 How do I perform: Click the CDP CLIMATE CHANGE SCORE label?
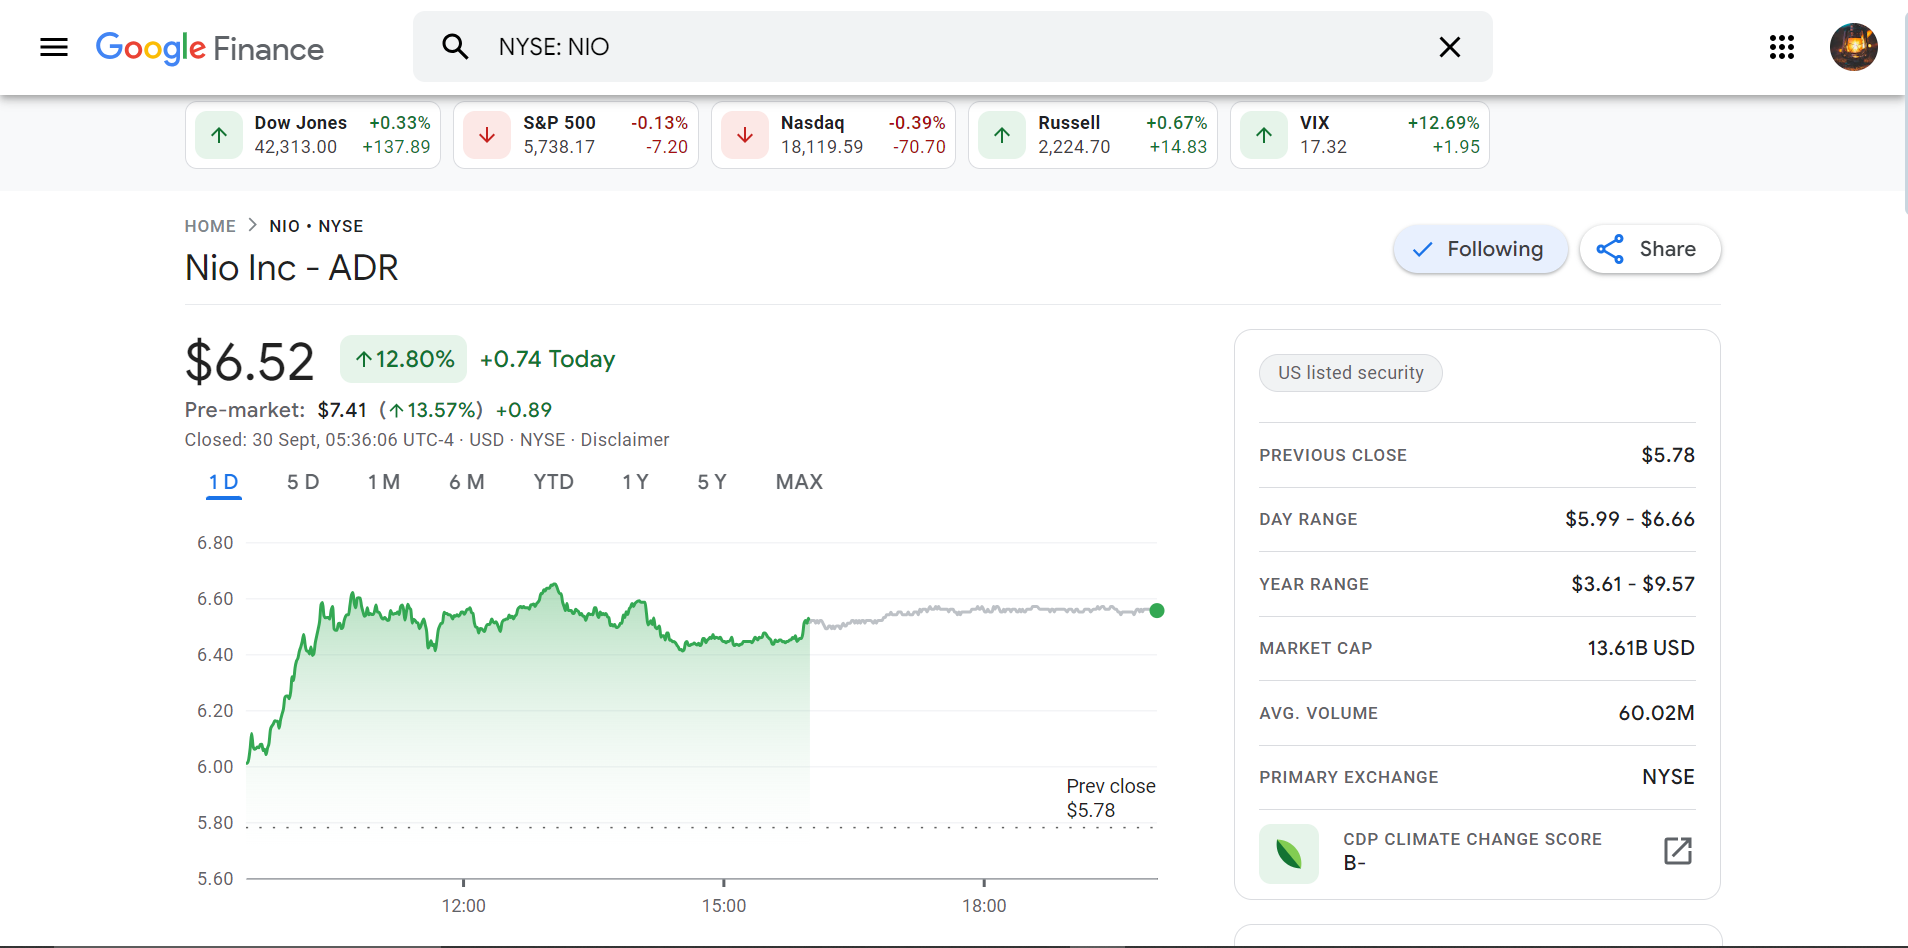(1473, 839)
